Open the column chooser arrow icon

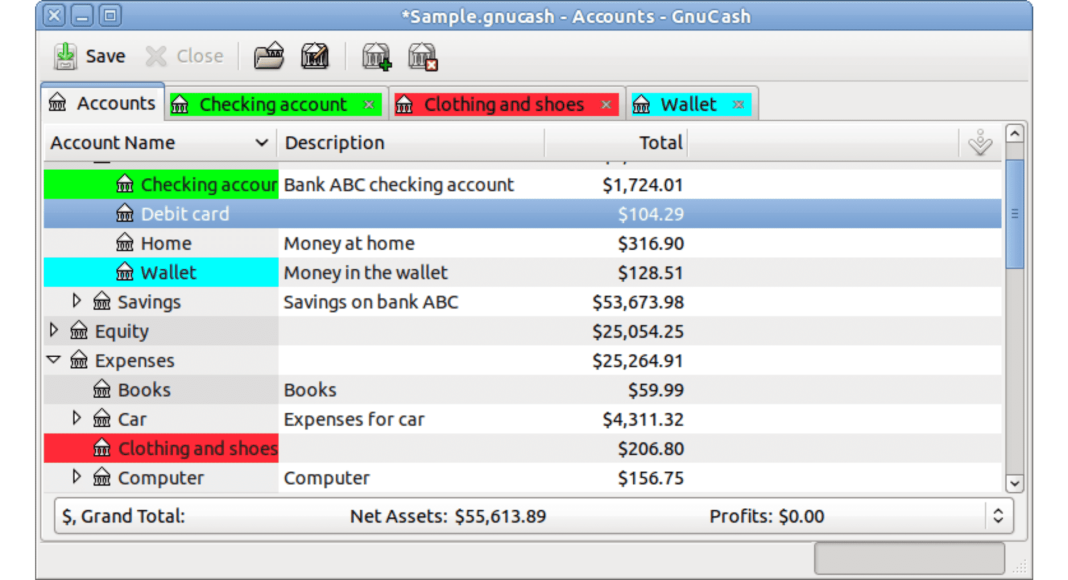(x=980, y=144)
